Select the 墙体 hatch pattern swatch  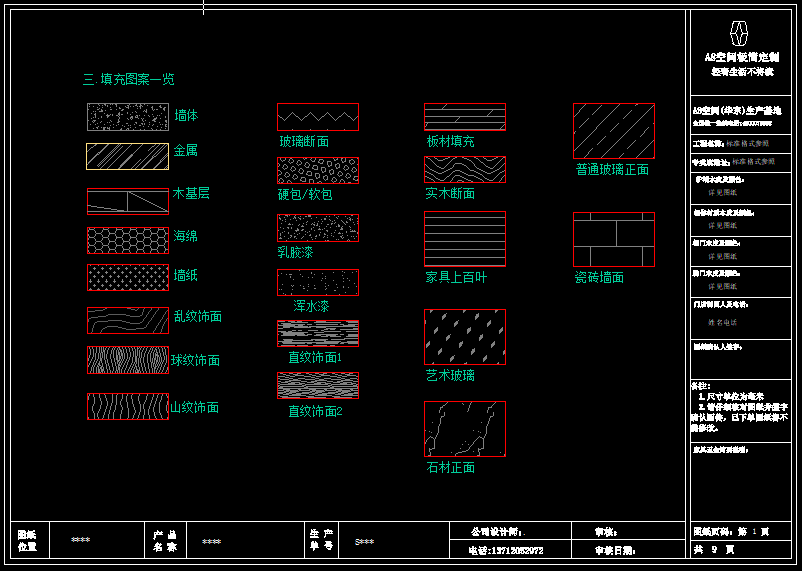click(127, 117)
